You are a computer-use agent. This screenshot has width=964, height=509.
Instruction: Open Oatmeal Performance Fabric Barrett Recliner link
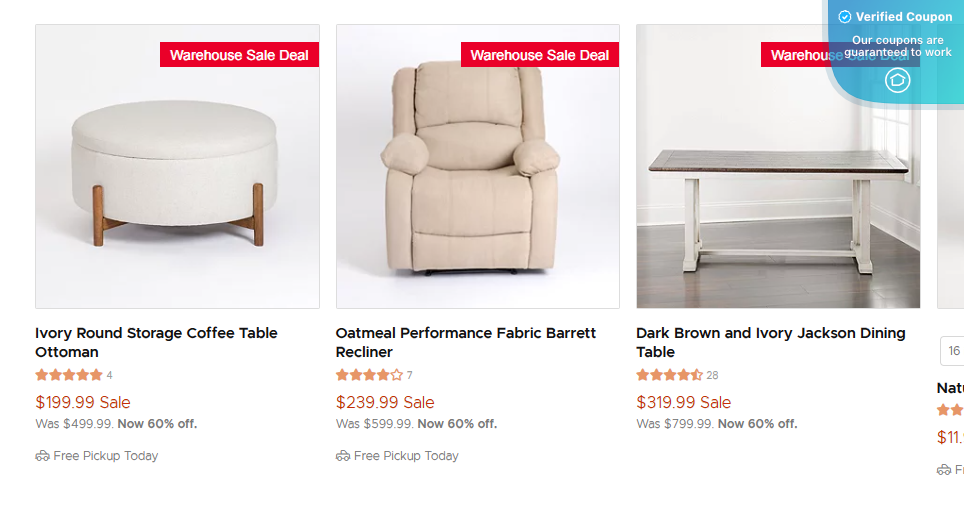coord(465,342)
